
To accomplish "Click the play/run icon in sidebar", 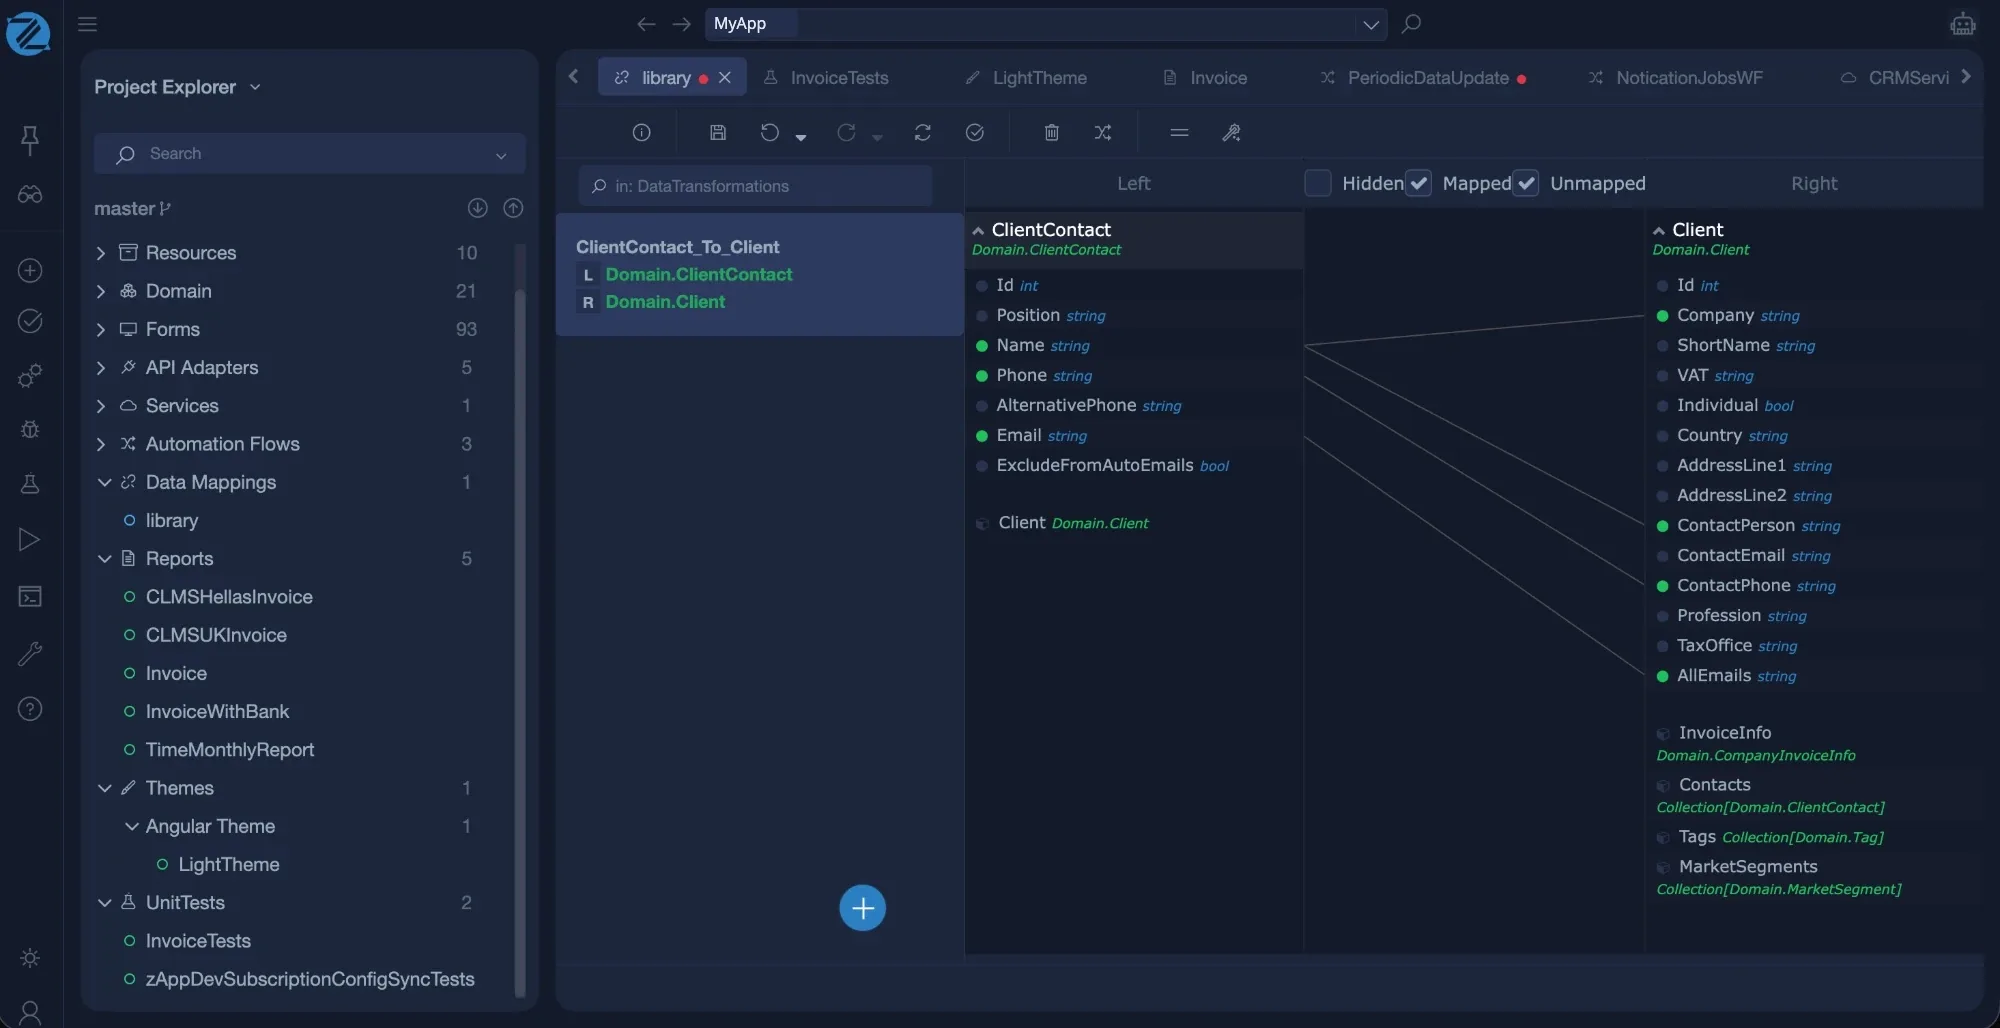I will coord(30,540).
